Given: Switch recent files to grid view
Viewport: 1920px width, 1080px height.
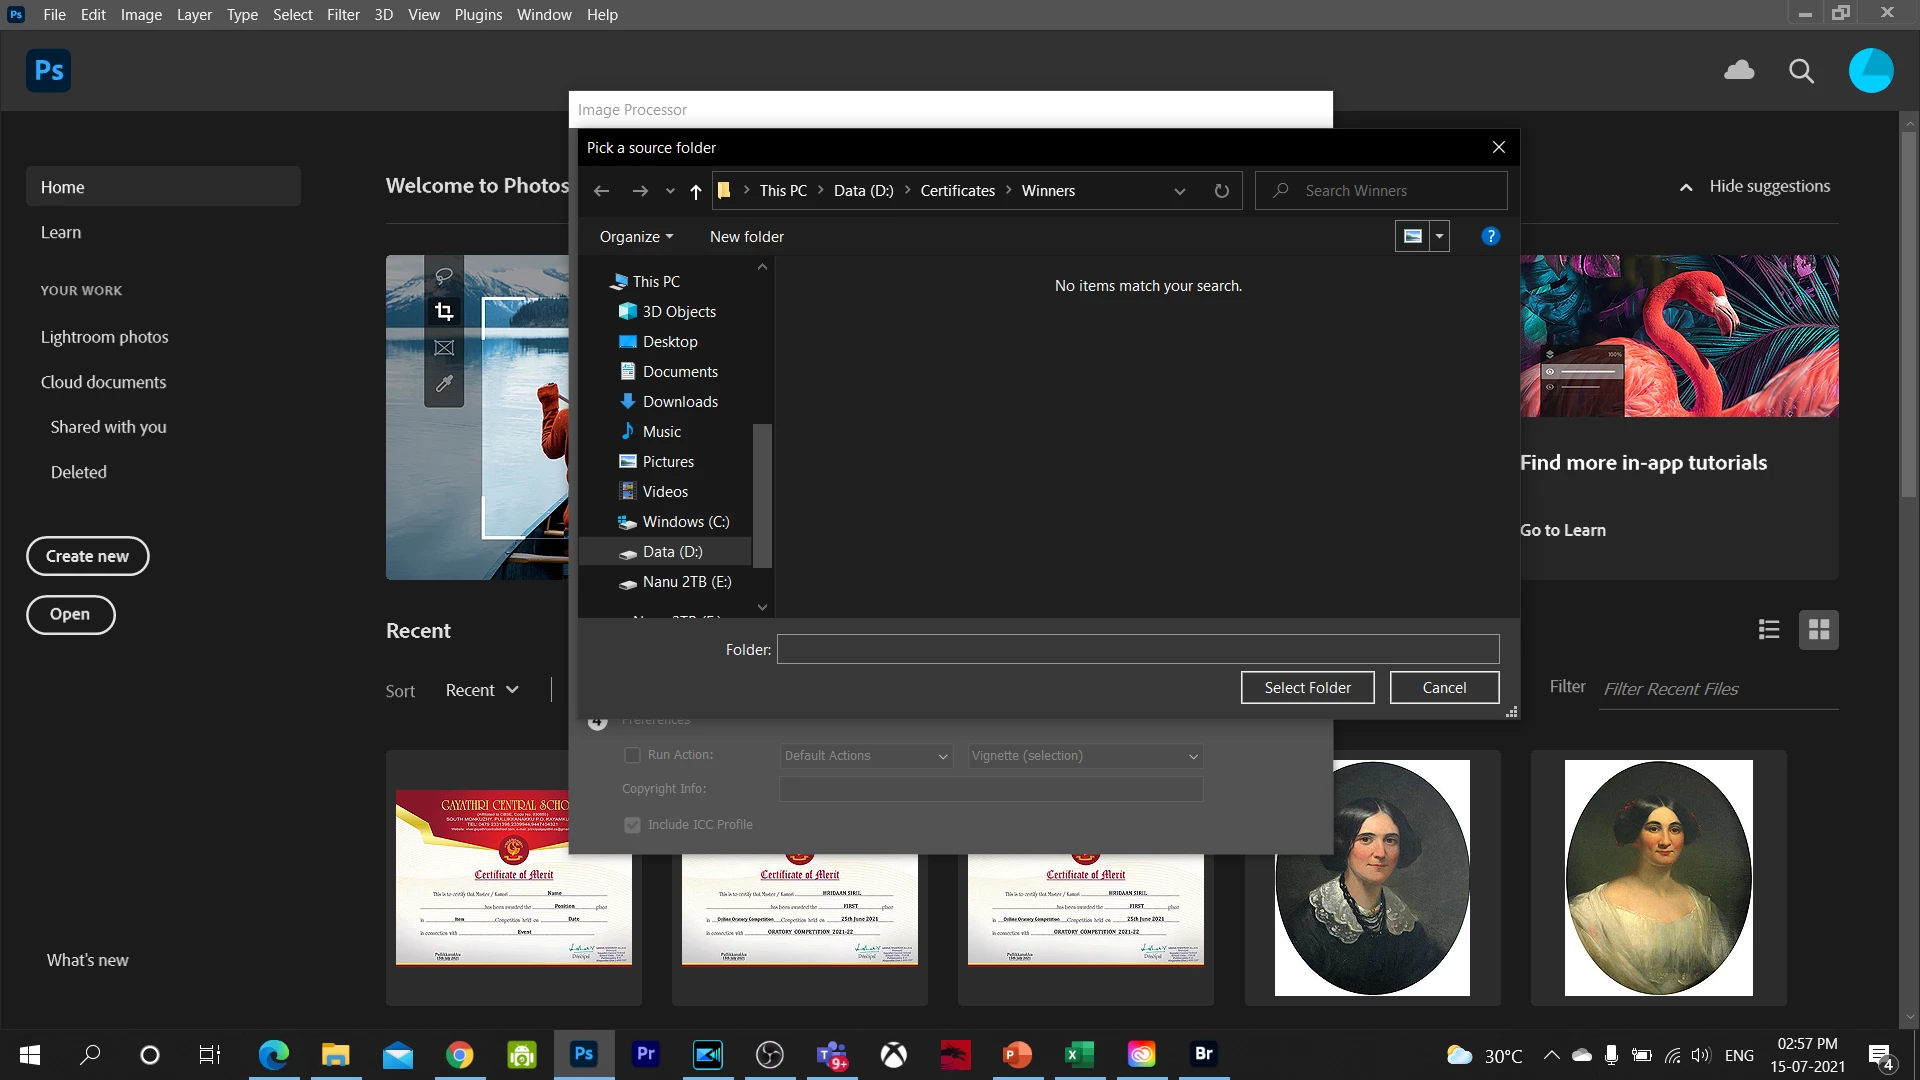Looking at the screenshot, I should coord(1818,629).
